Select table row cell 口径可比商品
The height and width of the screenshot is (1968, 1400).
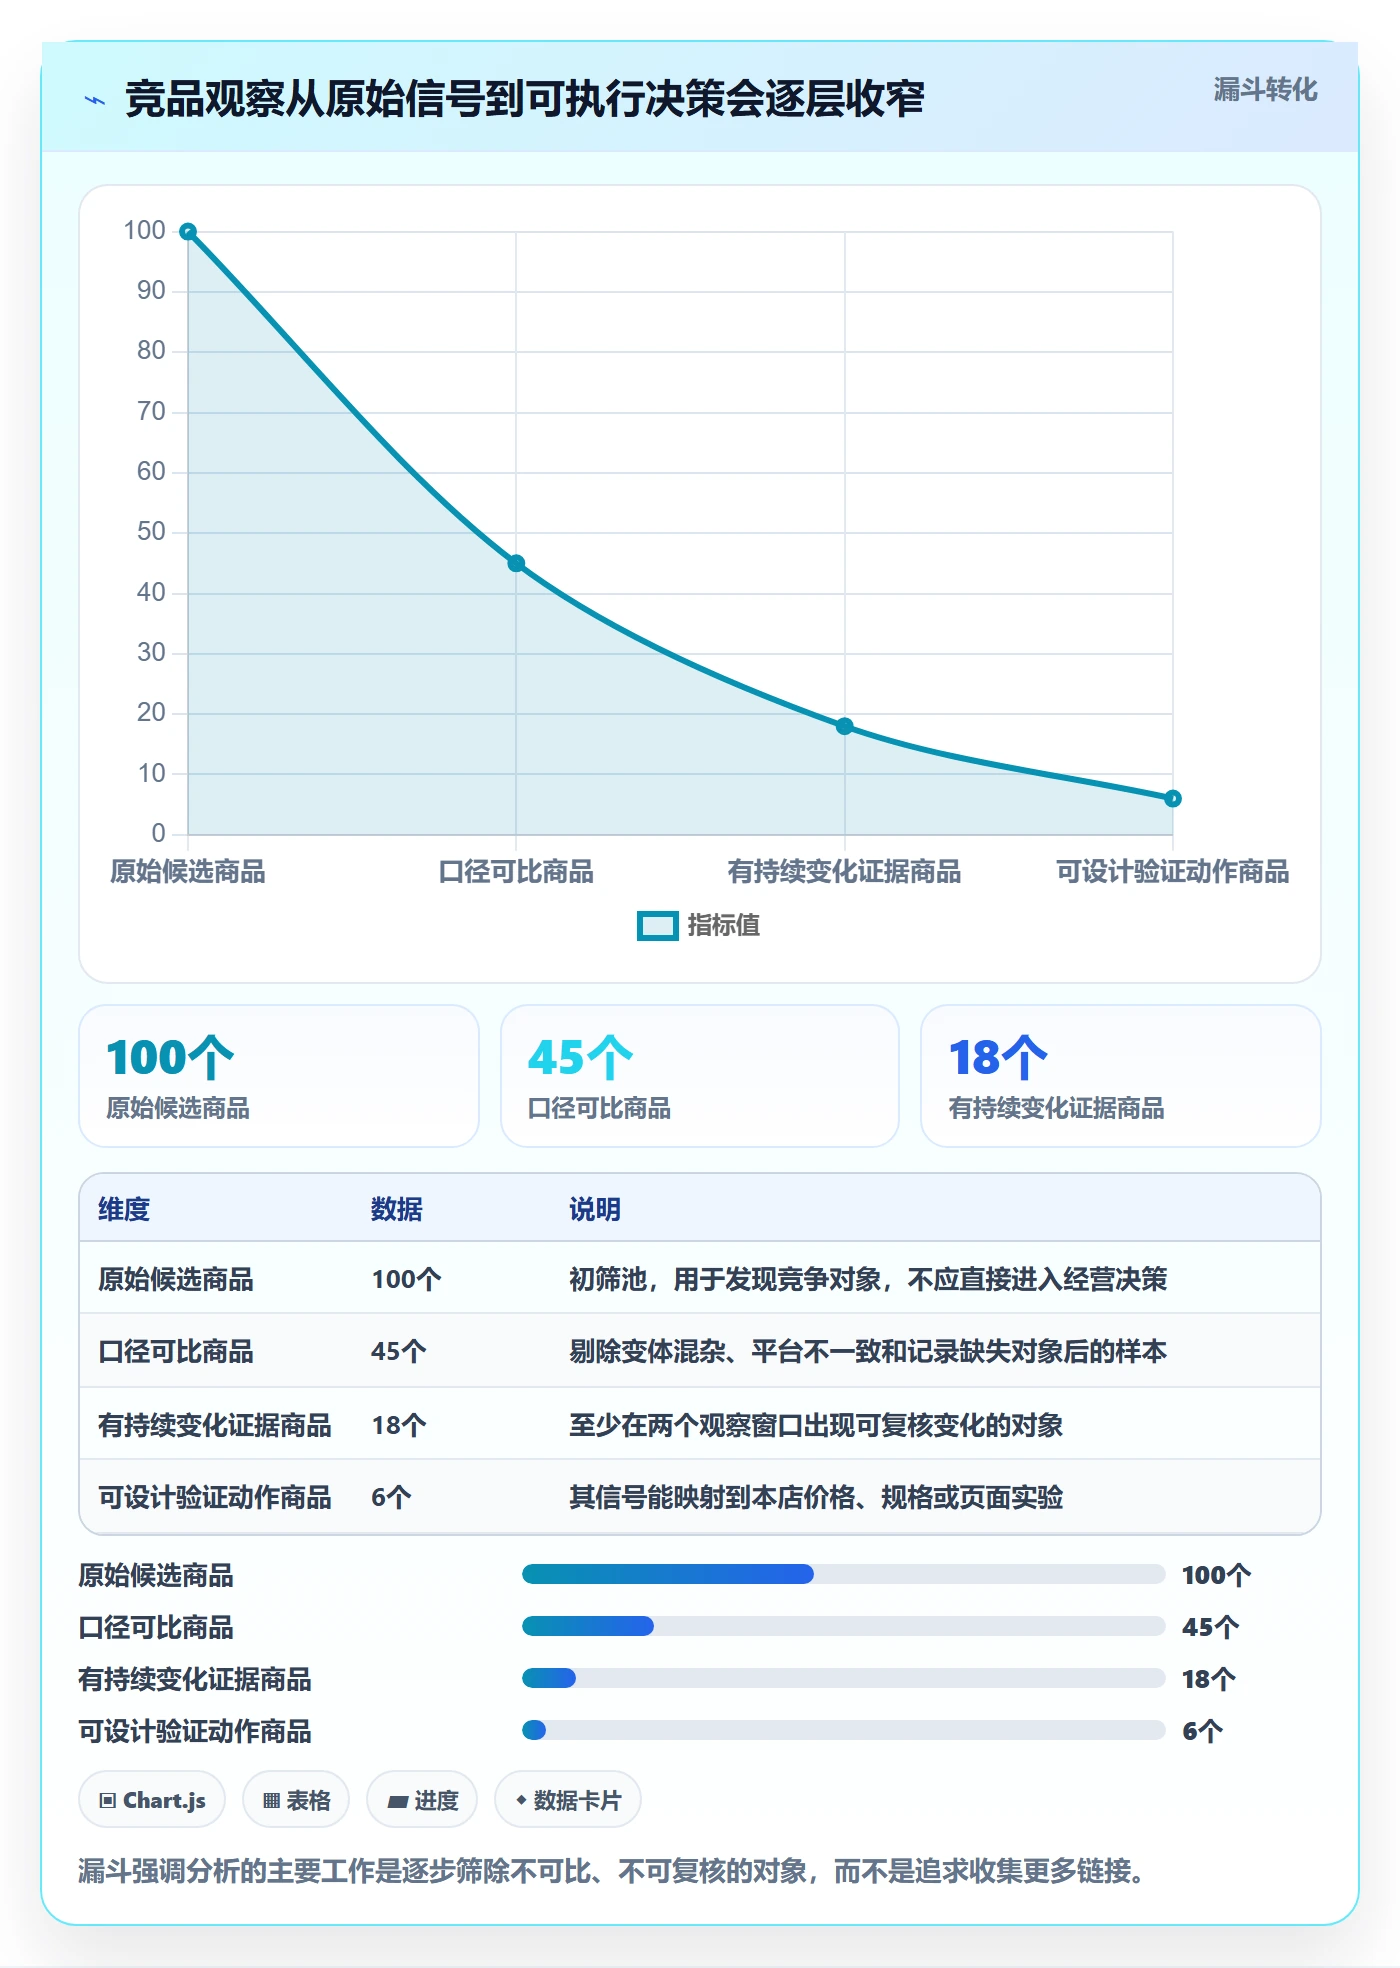point(176,1352)
